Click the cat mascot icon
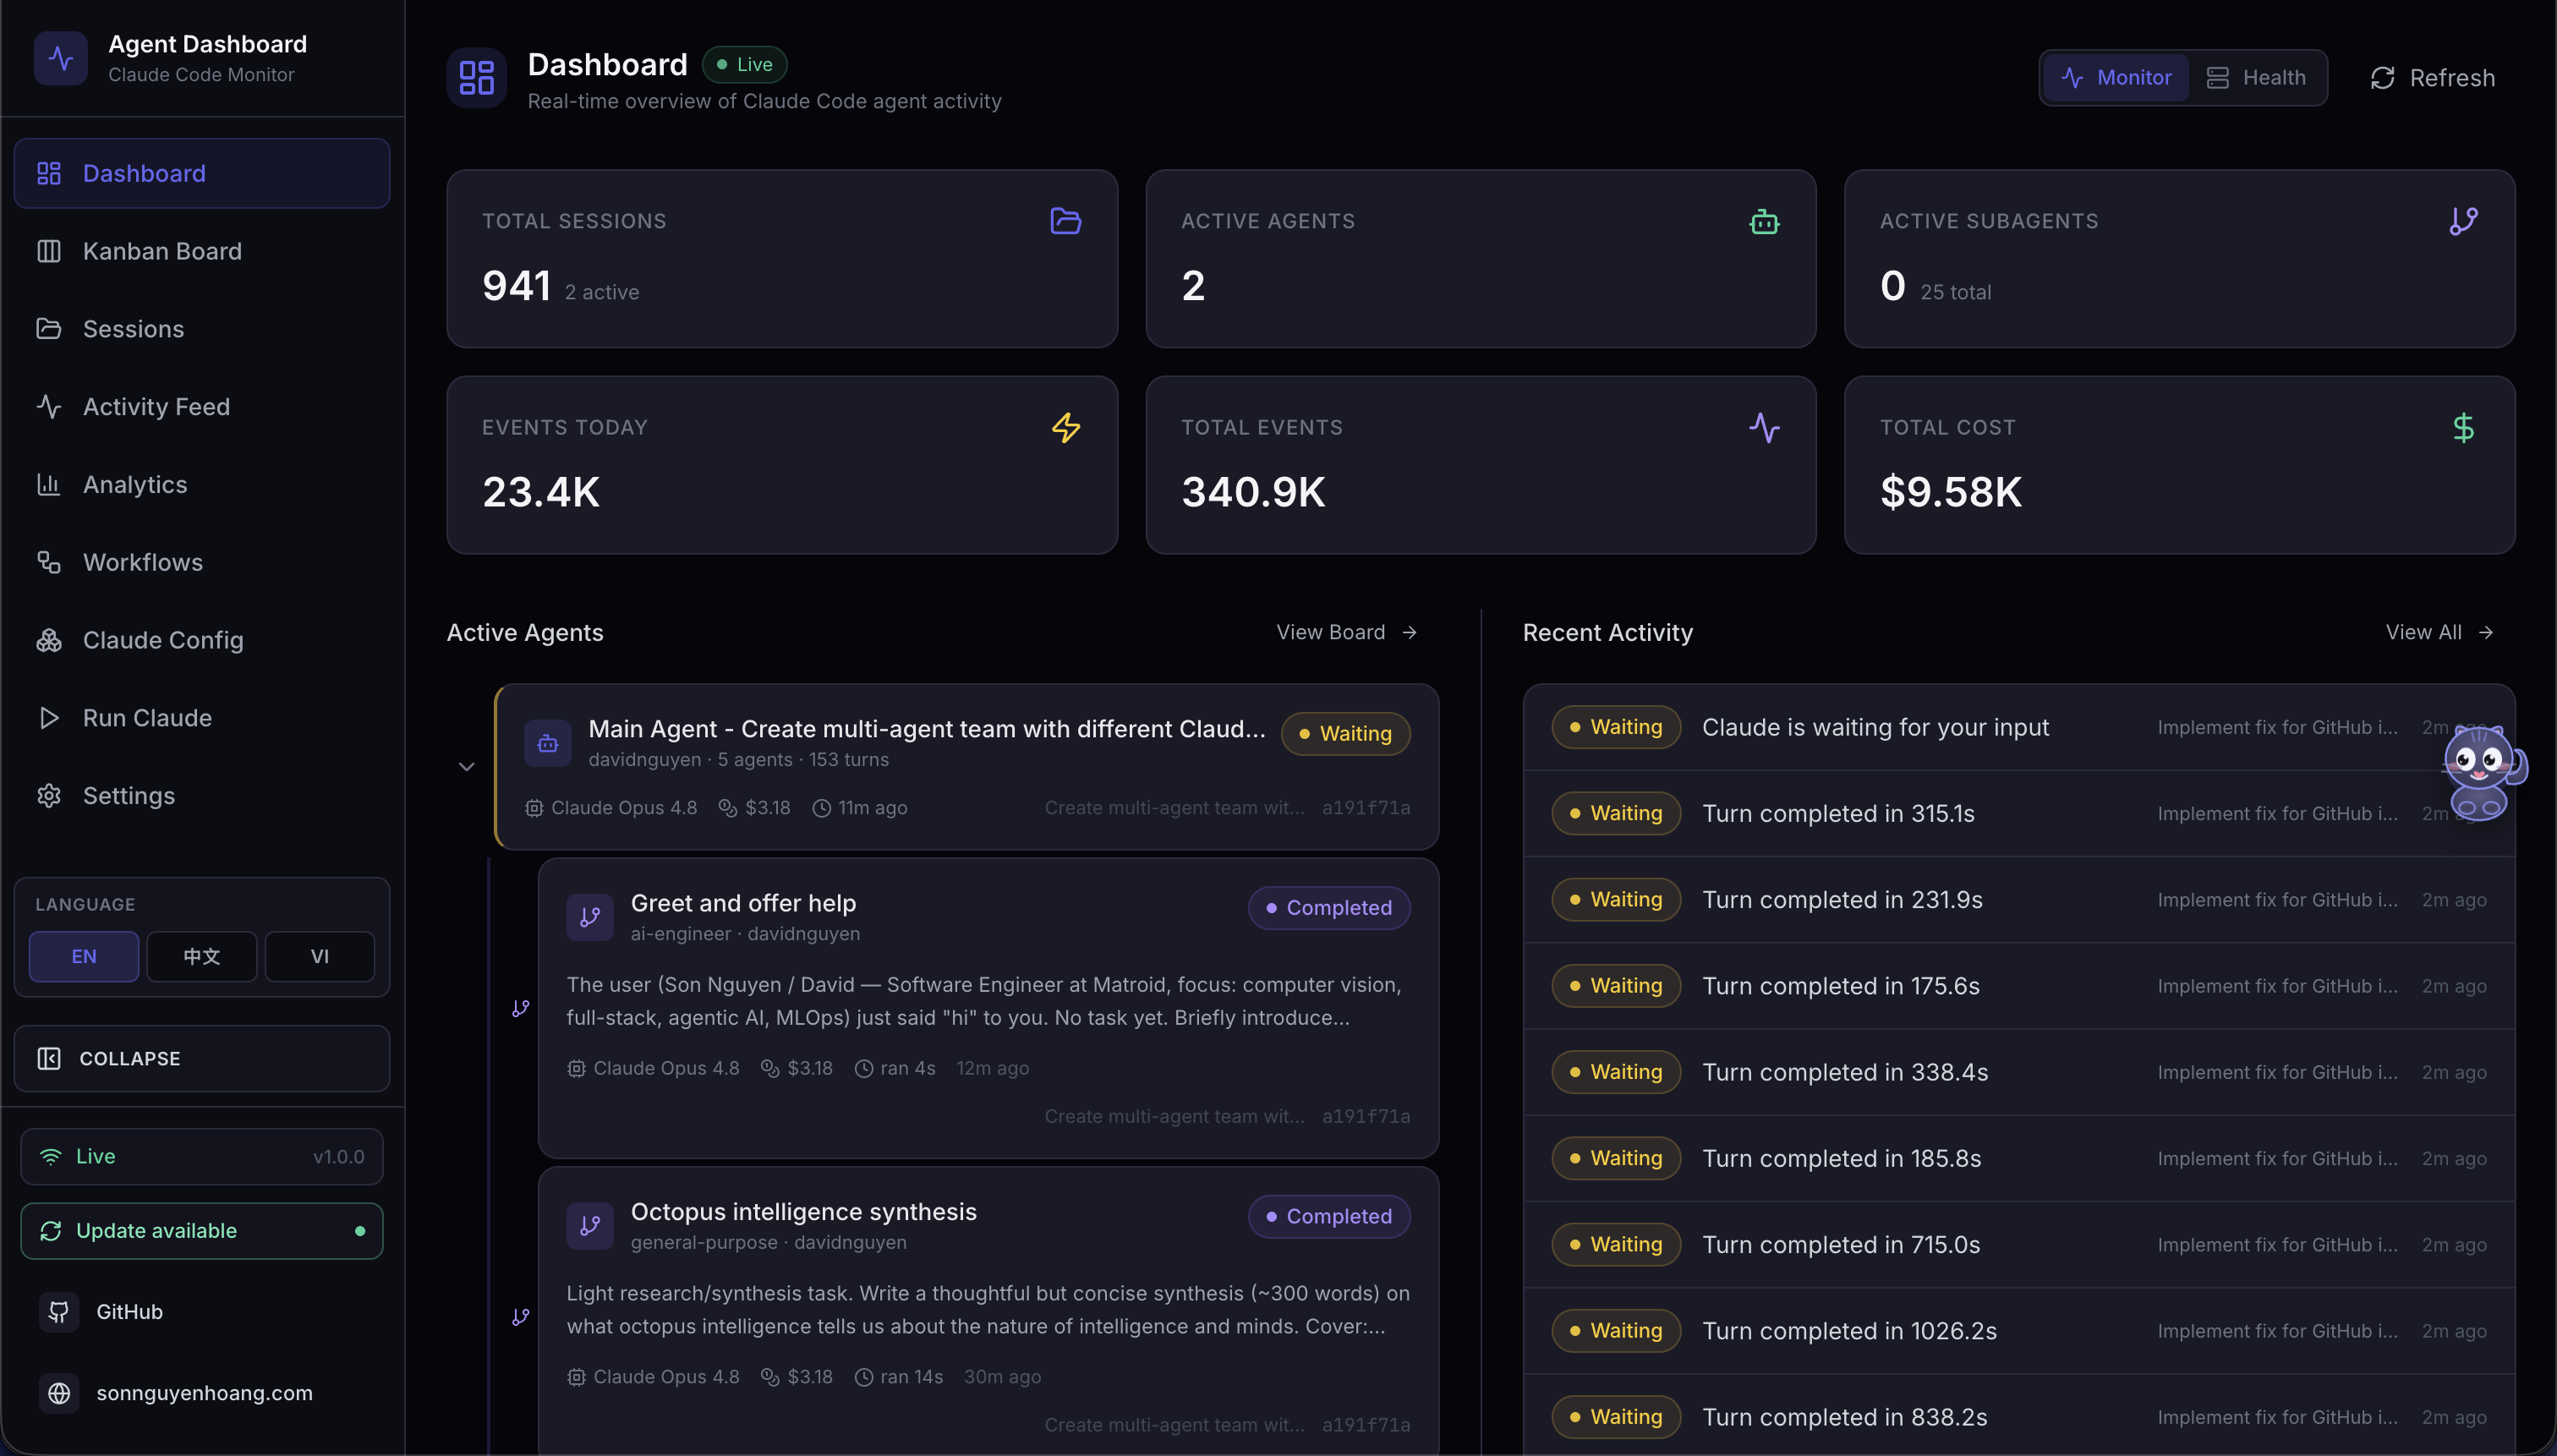 2483,772
